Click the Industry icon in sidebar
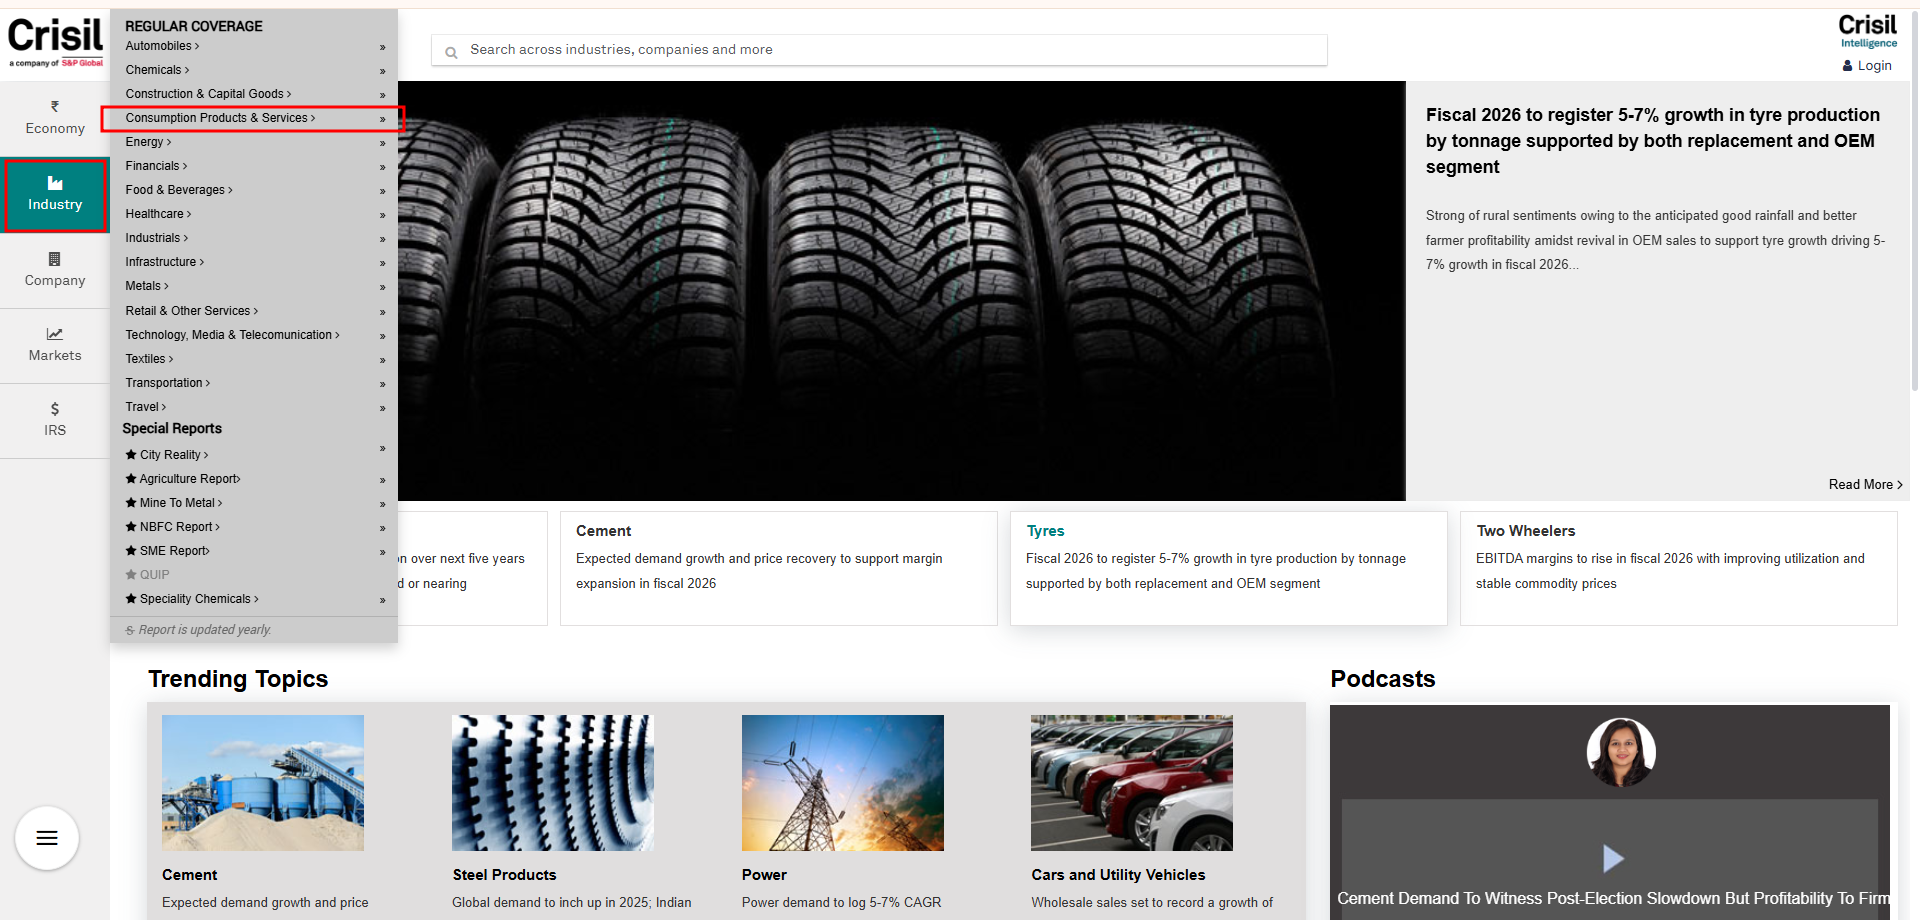1920x920 pixels. click(55, 184)
